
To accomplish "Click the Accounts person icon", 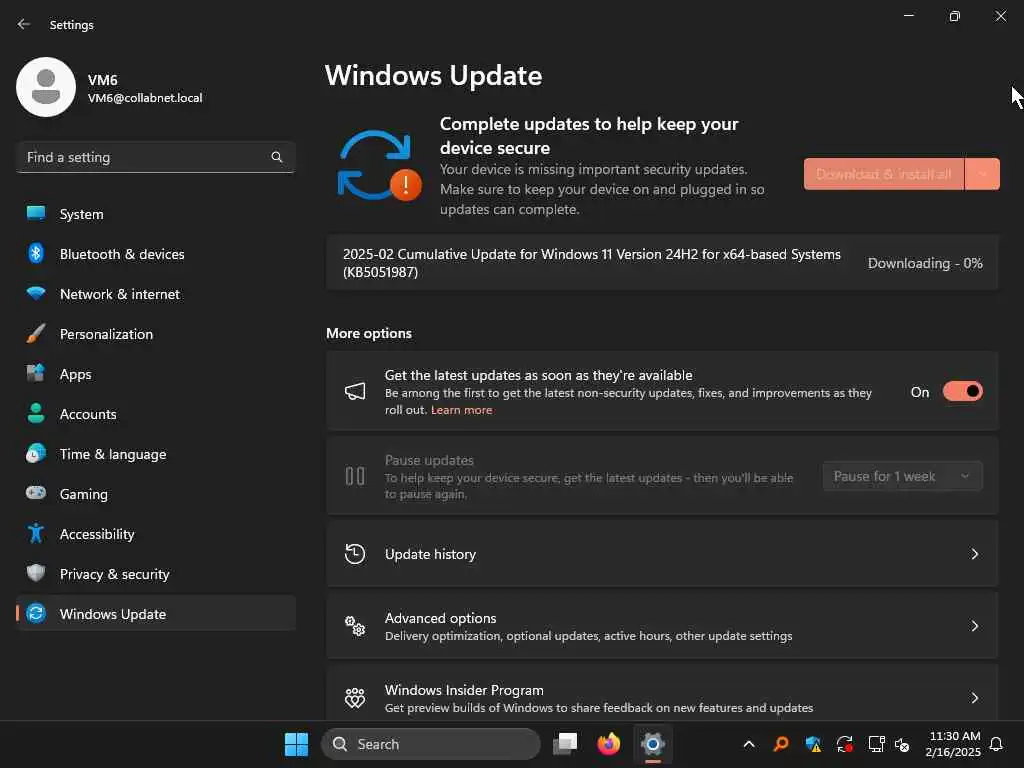I will pos(36,413).
